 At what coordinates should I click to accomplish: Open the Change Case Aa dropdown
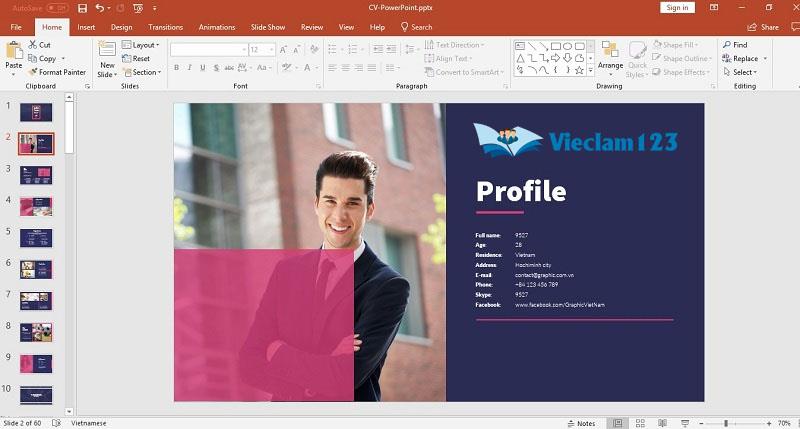(263, 67)
